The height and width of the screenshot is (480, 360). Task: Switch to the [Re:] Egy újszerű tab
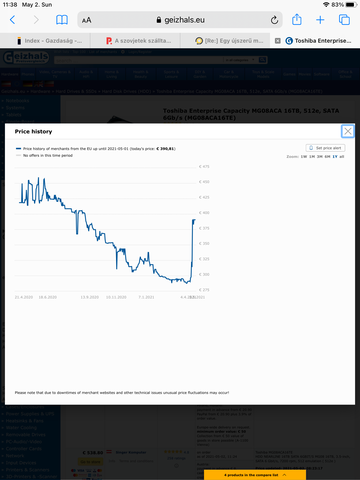click(225, 41)
